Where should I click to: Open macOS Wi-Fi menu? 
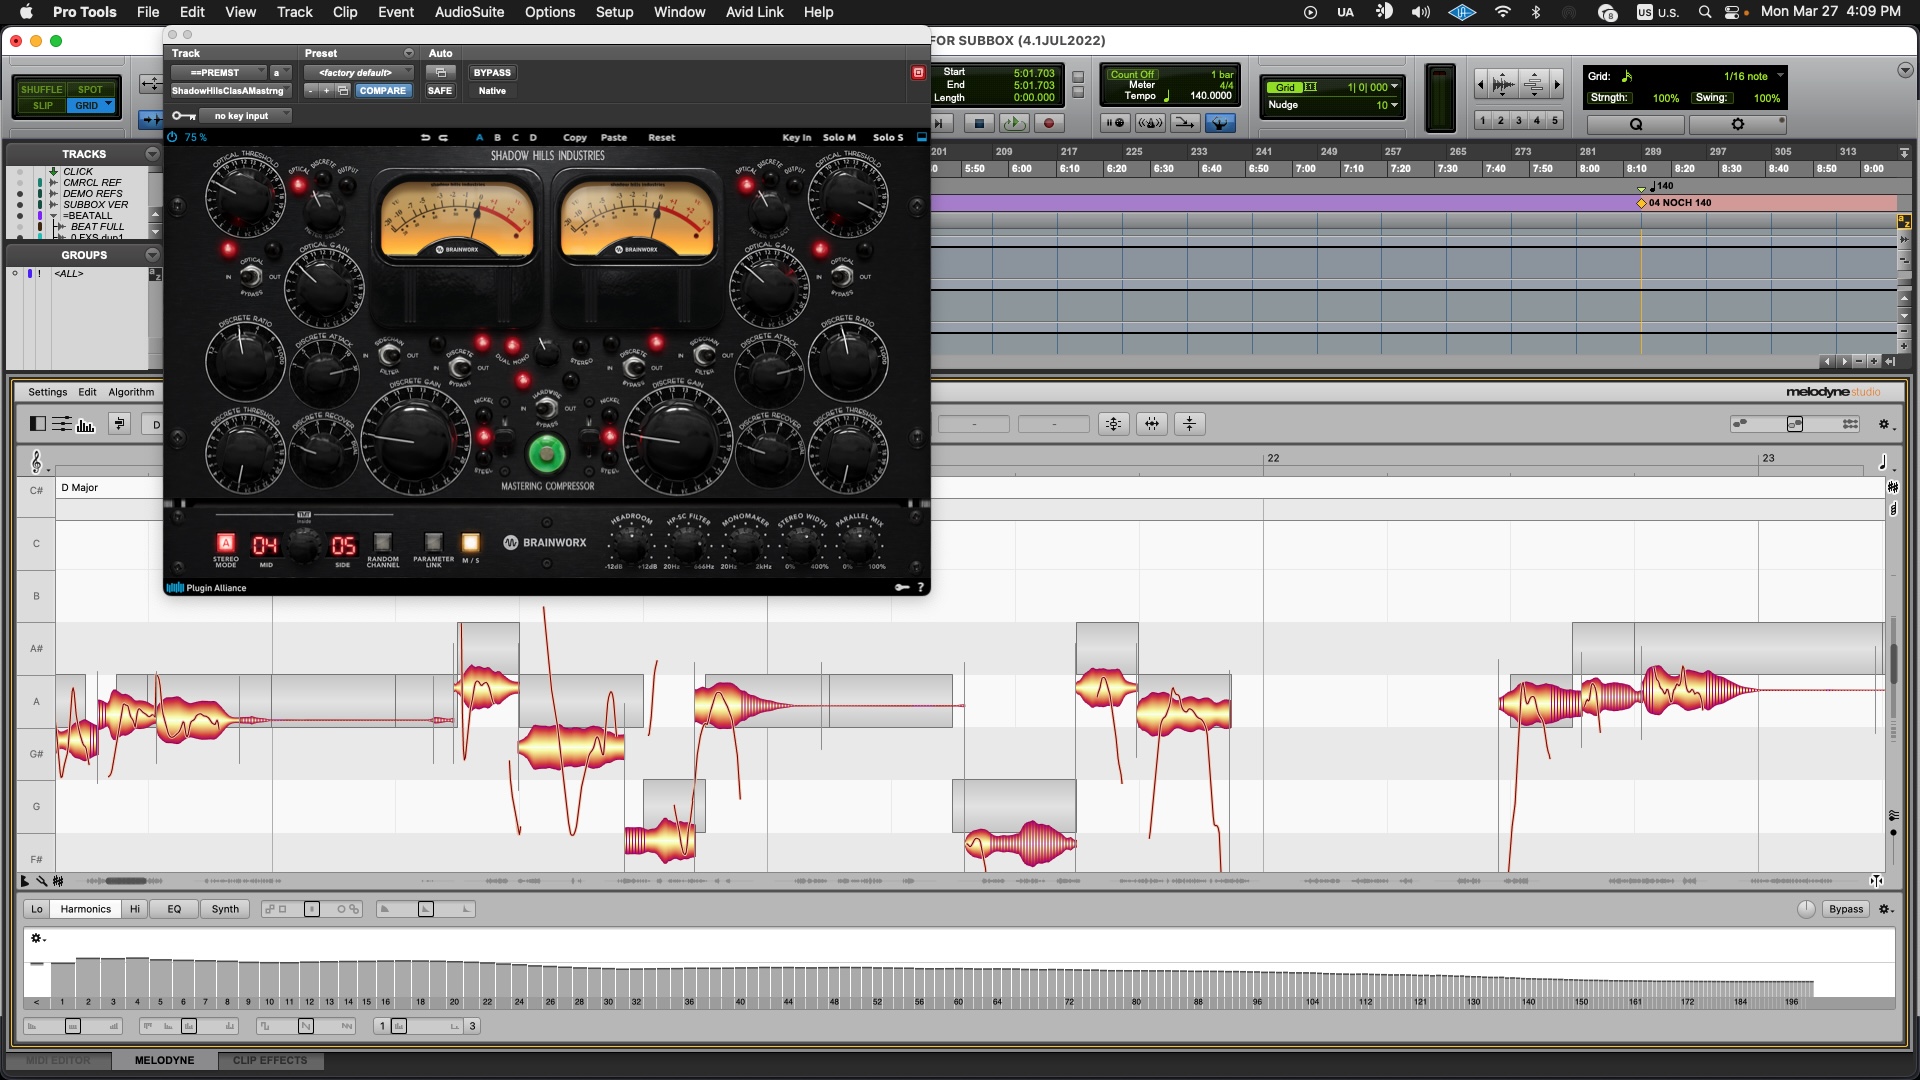[x=1502, y=12]
